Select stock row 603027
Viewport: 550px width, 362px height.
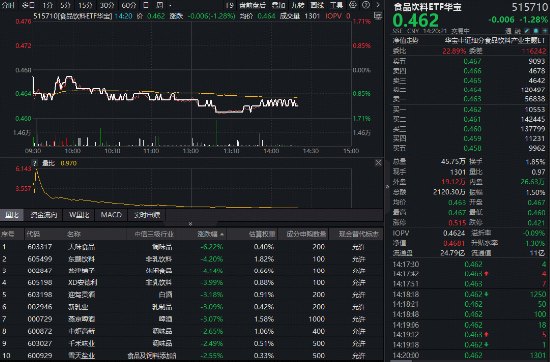[x=191, y=343]
